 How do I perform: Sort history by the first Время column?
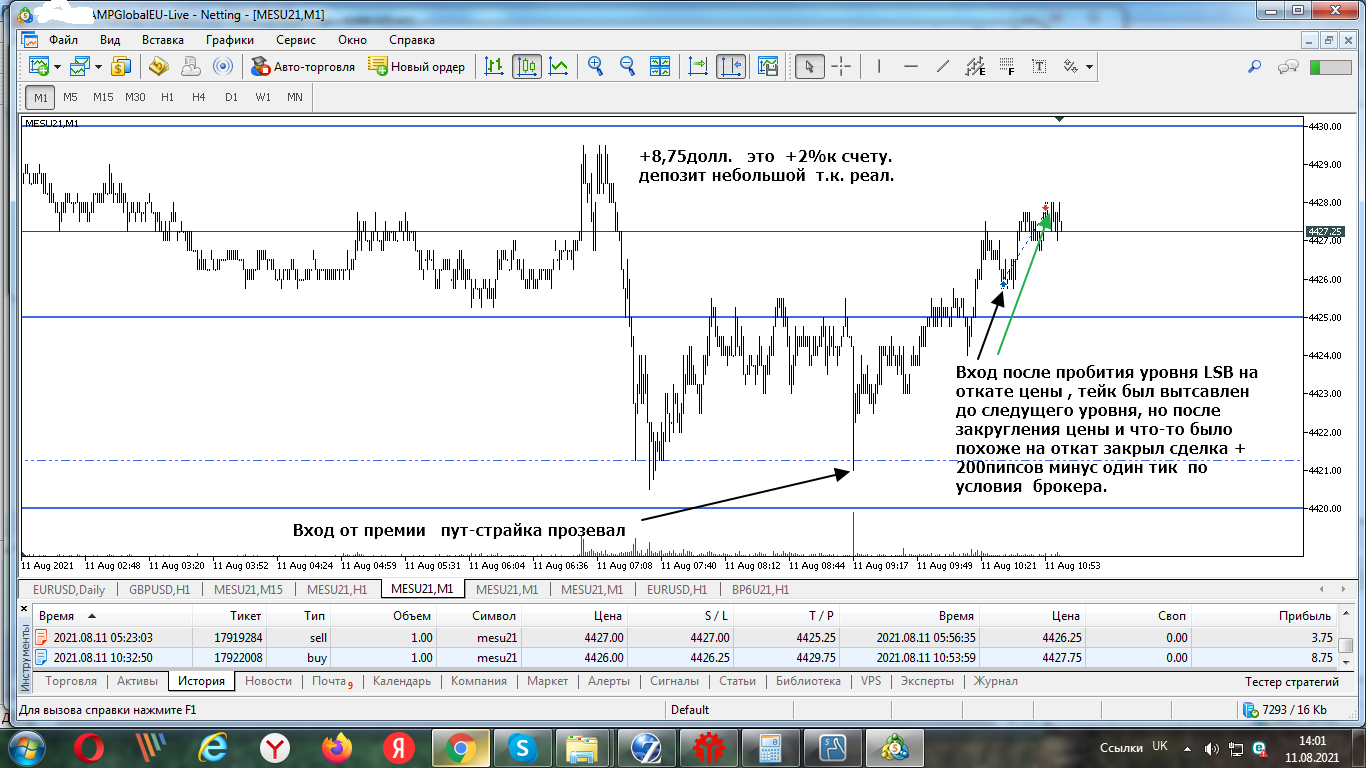(112, 616)
